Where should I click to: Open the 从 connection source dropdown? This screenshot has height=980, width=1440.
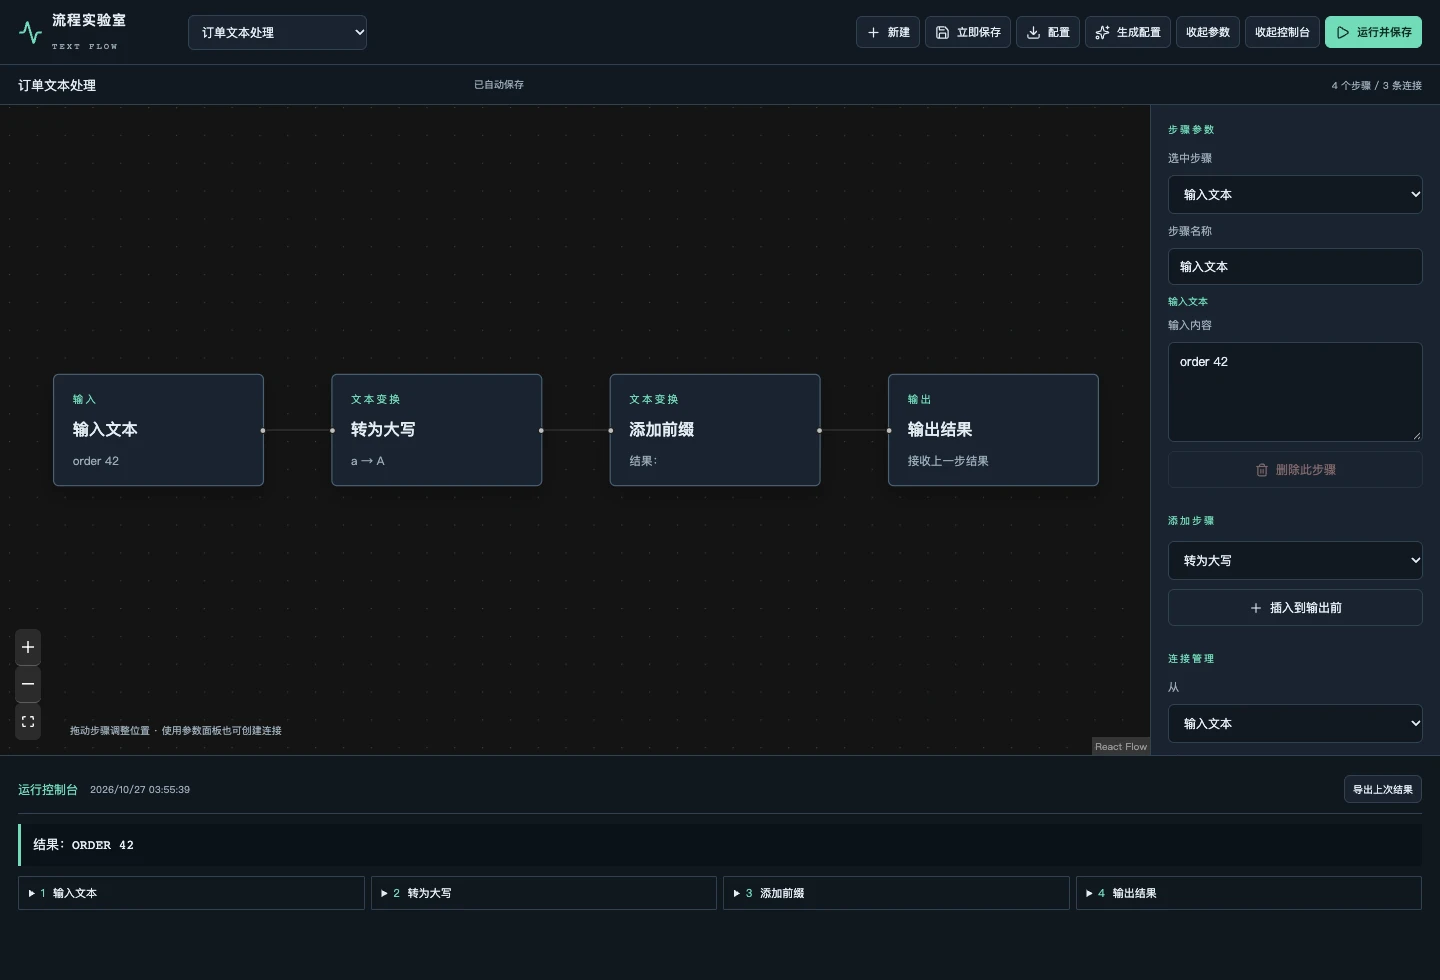point(1295,723)
